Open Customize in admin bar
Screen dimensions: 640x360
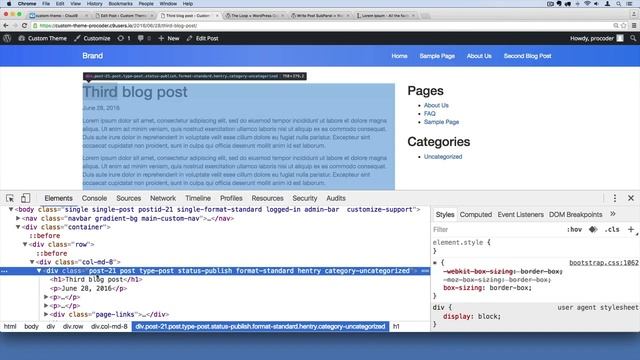(92, 38)
